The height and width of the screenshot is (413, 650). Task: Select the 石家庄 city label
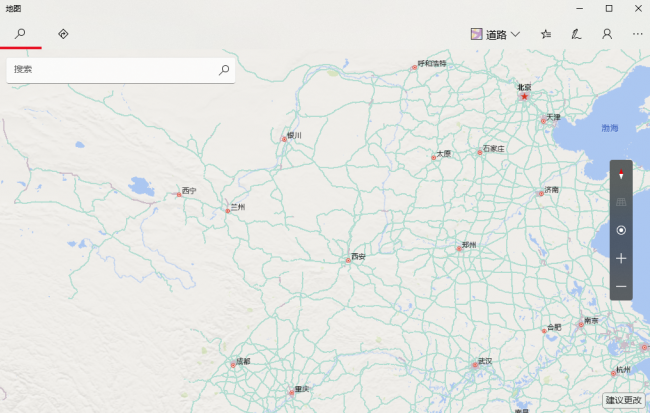coord(494,148)
